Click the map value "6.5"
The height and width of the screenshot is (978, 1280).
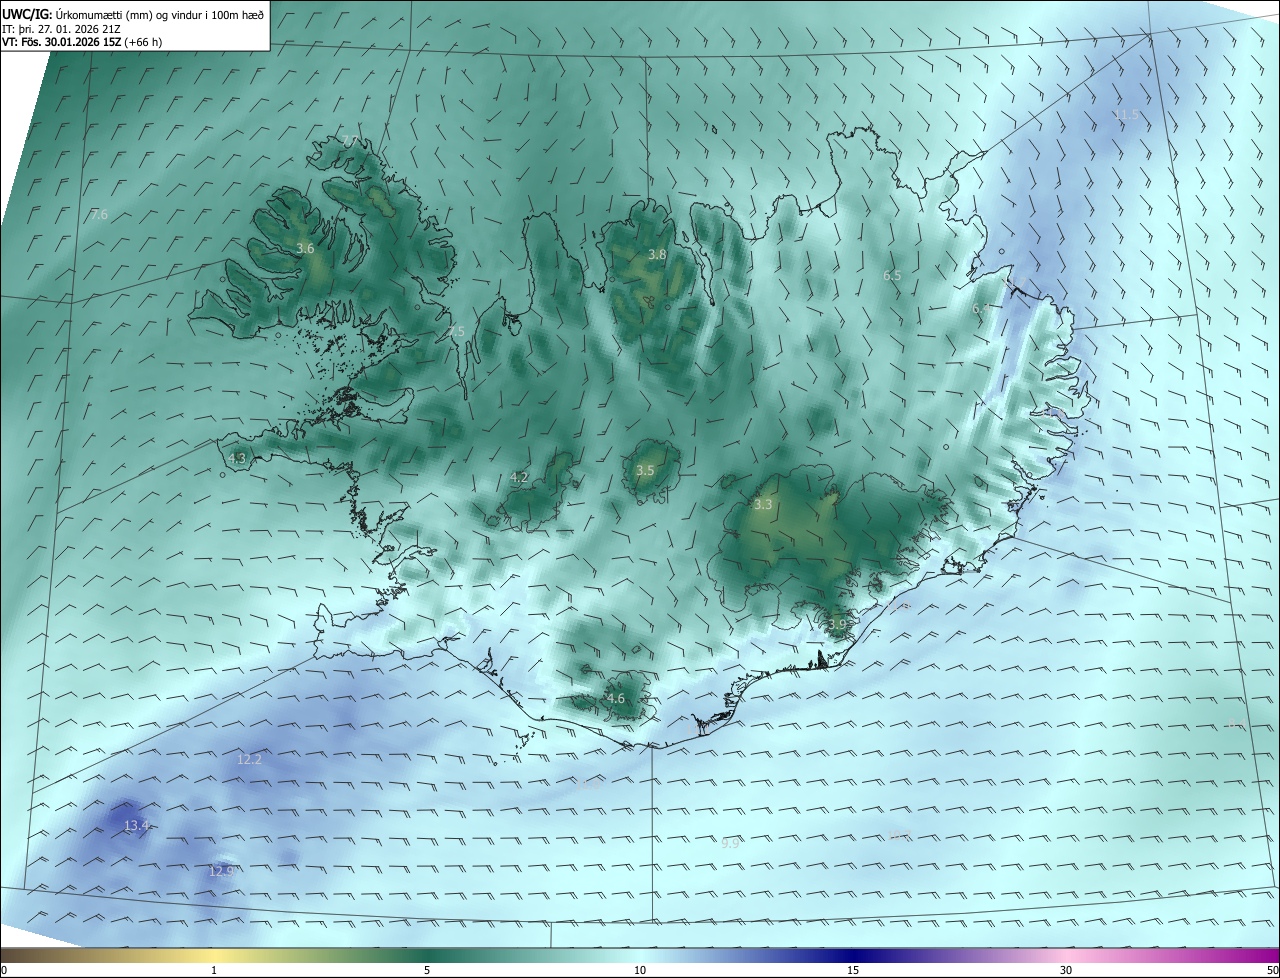(892, 275)
